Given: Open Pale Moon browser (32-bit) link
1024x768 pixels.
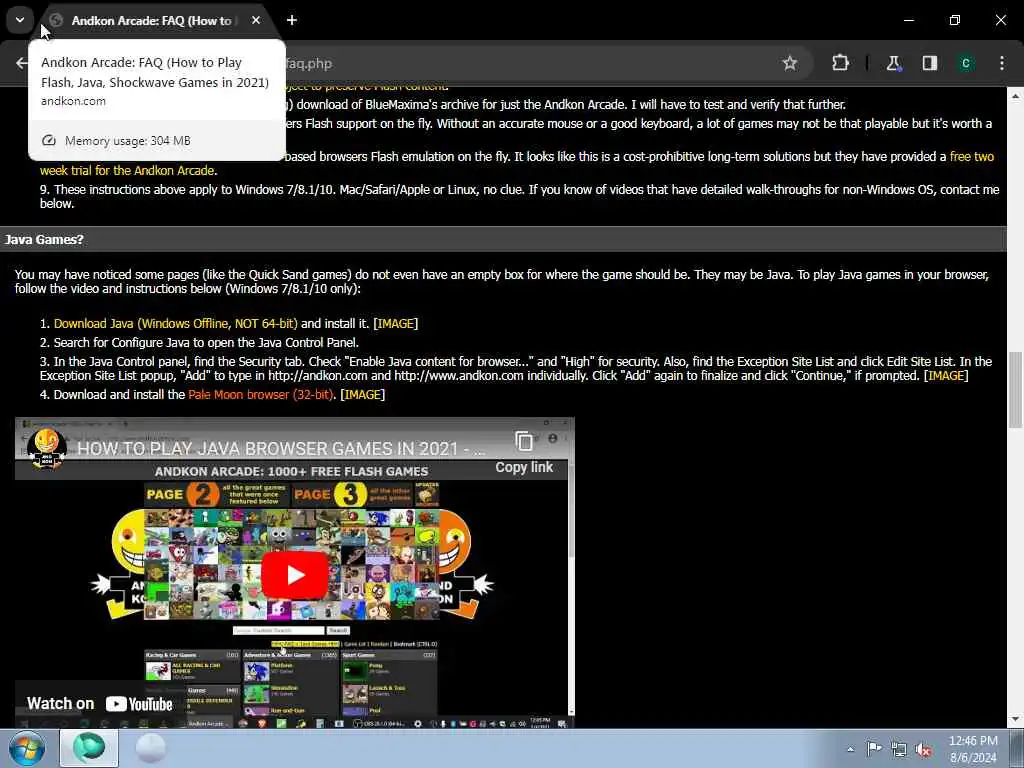Looking at the screenshot, I should [261, 394].
